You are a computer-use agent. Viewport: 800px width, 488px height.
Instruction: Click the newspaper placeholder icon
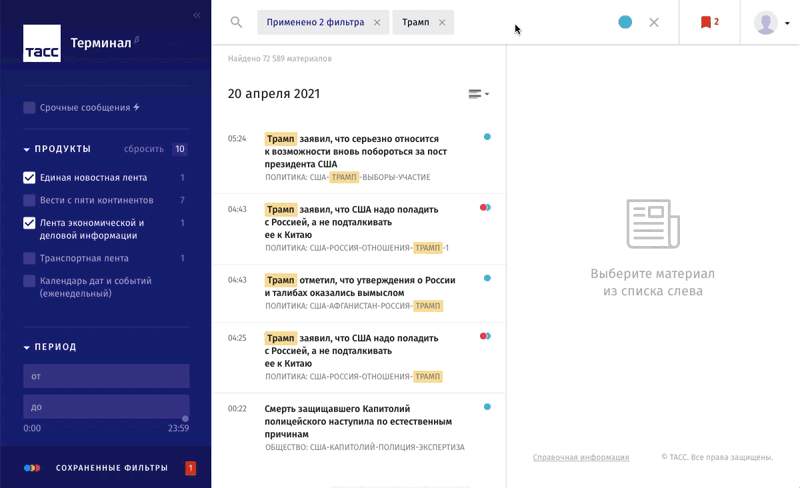[x=653, y=224]
